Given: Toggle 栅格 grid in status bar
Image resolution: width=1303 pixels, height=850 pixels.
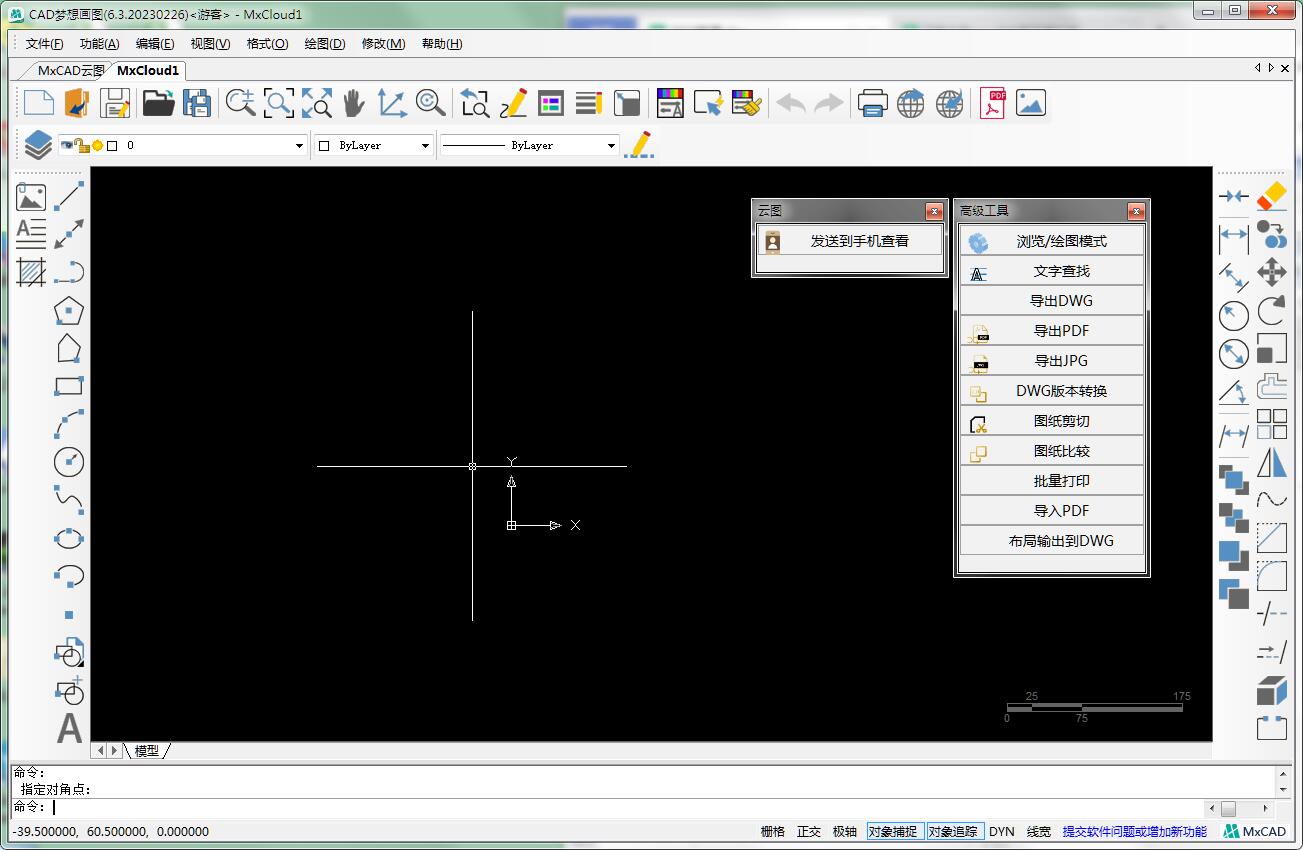Looking at the screenshot, I should click(772, 831).
